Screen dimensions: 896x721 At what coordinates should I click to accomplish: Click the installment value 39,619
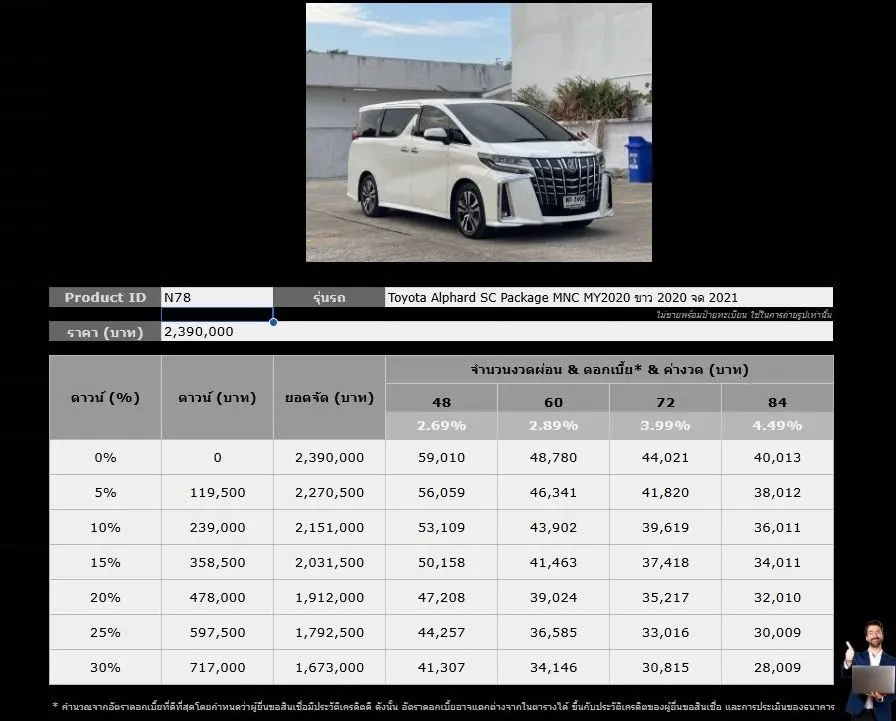[x=665, y=527]
